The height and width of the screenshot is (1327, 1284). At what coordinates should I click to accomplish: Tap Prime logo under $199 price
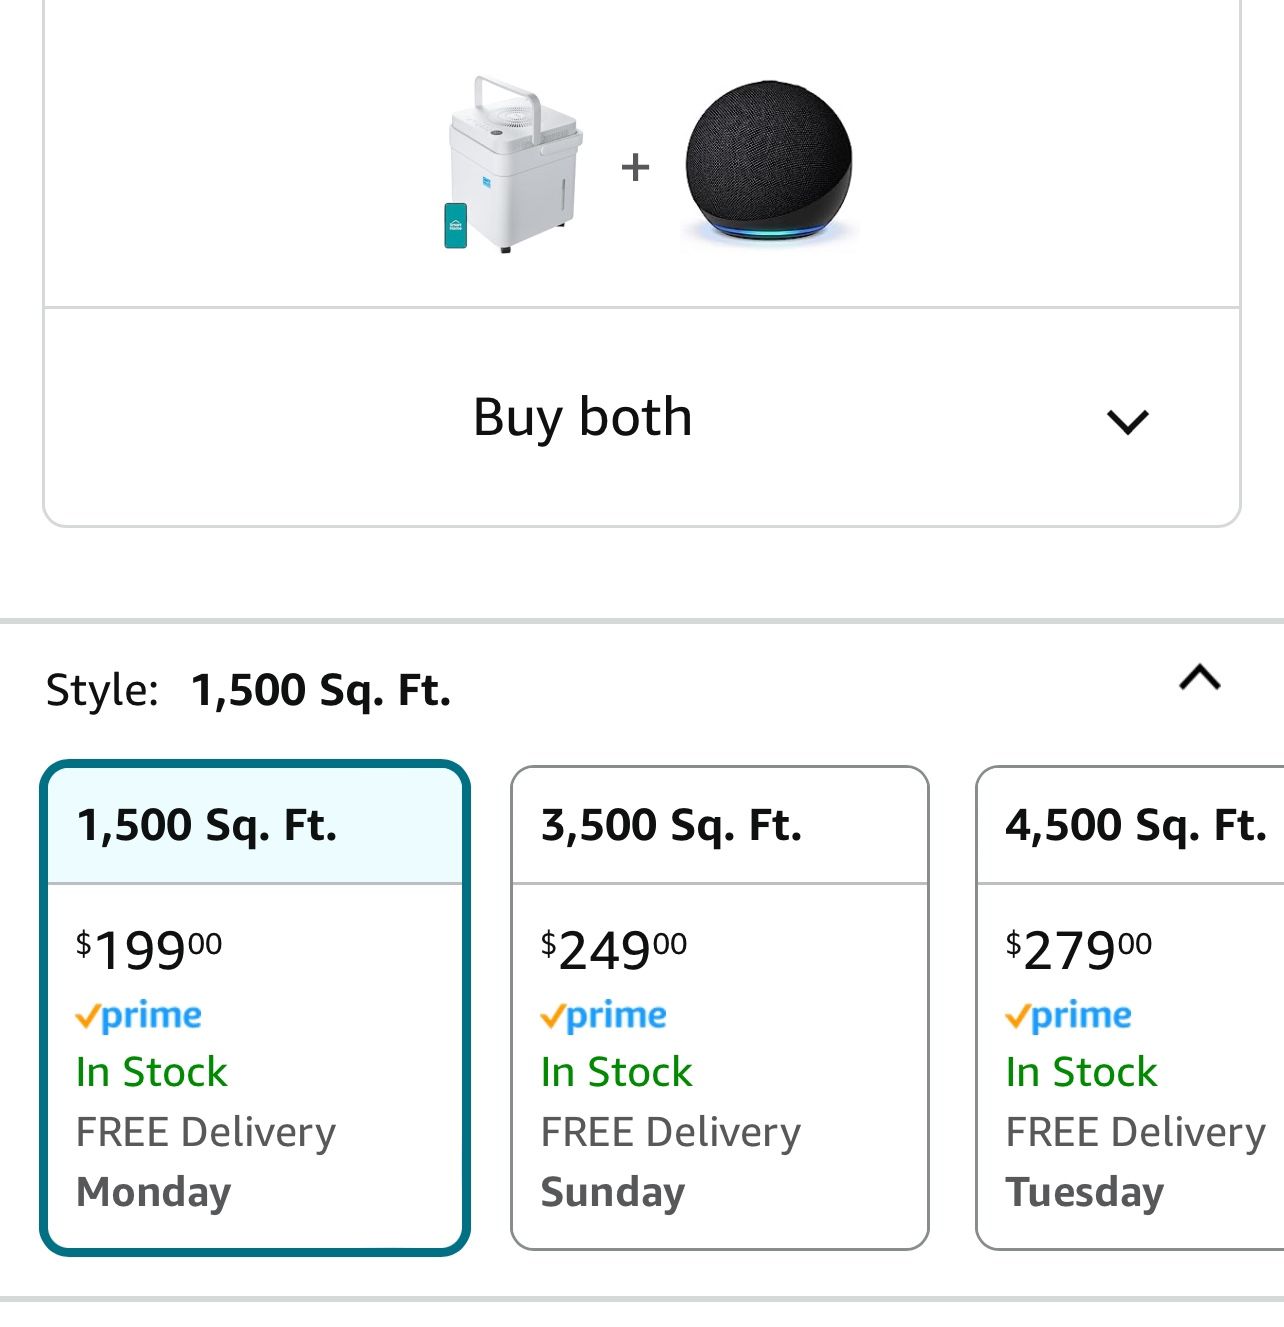pos(139,1016)
